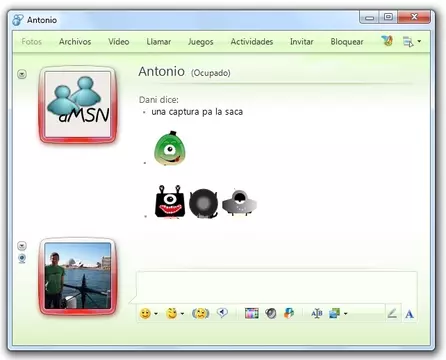Send a nudge with the shaking face icon
Screen dimensions: 446x360
[200, 313]
